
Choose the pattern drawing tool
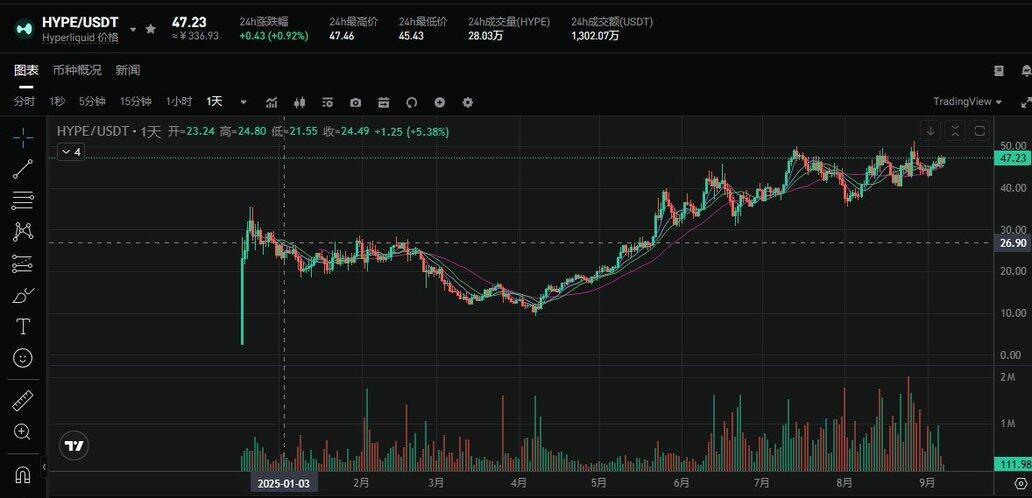23,232
